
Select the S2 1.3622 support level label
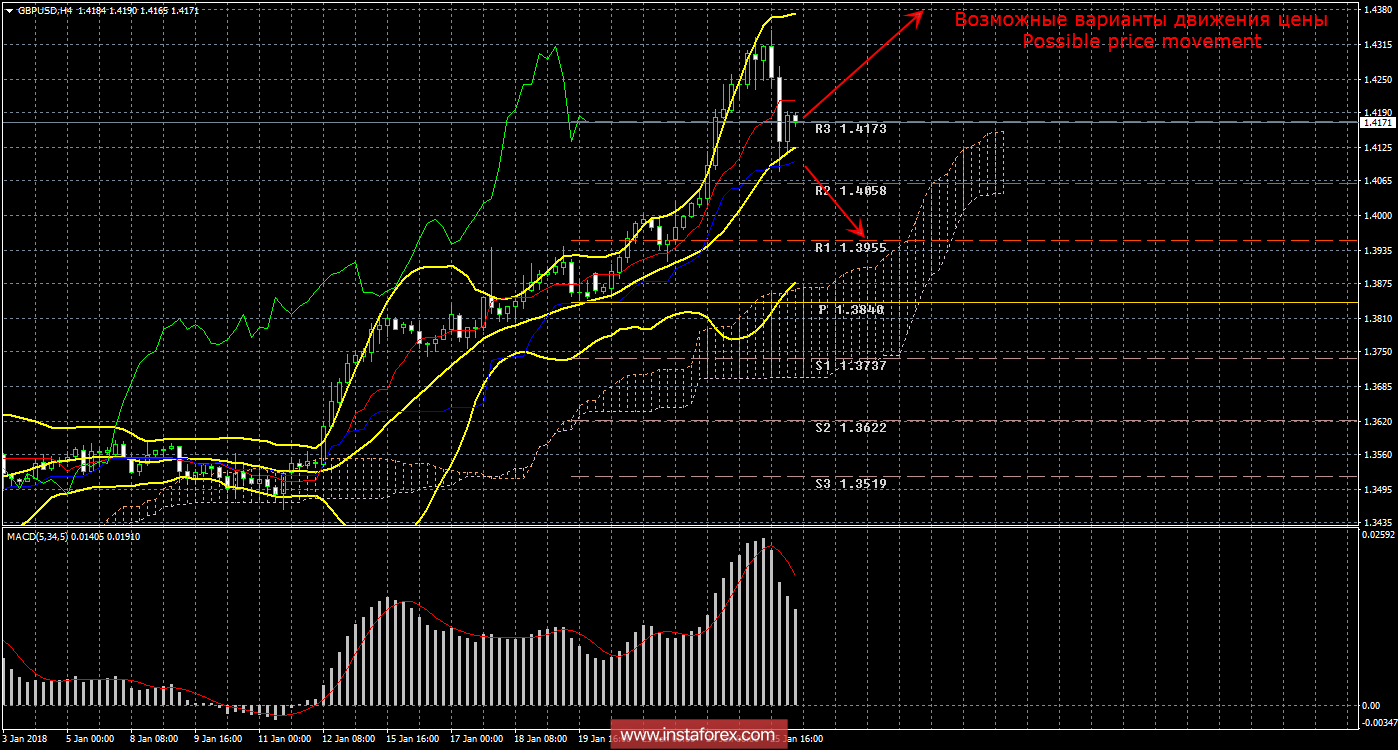pyautogui.click(x=850, y=427)
